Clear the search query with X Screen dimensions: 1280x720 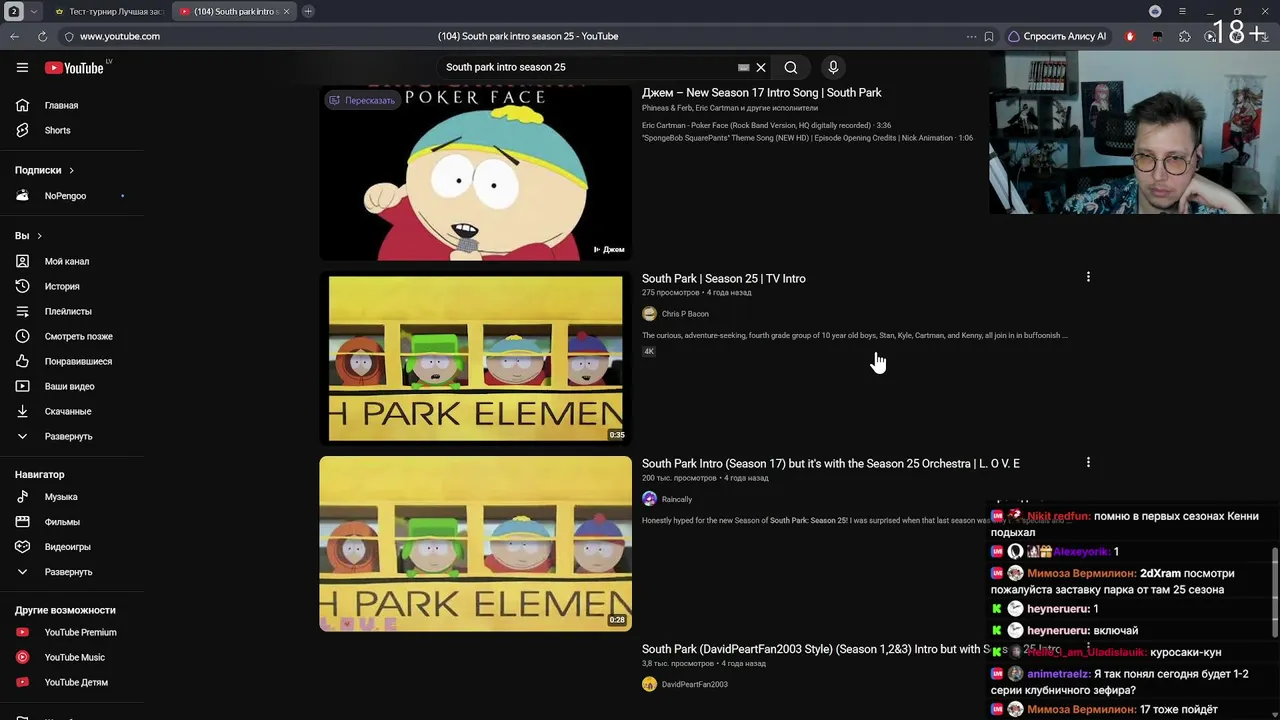coord(761,67)
